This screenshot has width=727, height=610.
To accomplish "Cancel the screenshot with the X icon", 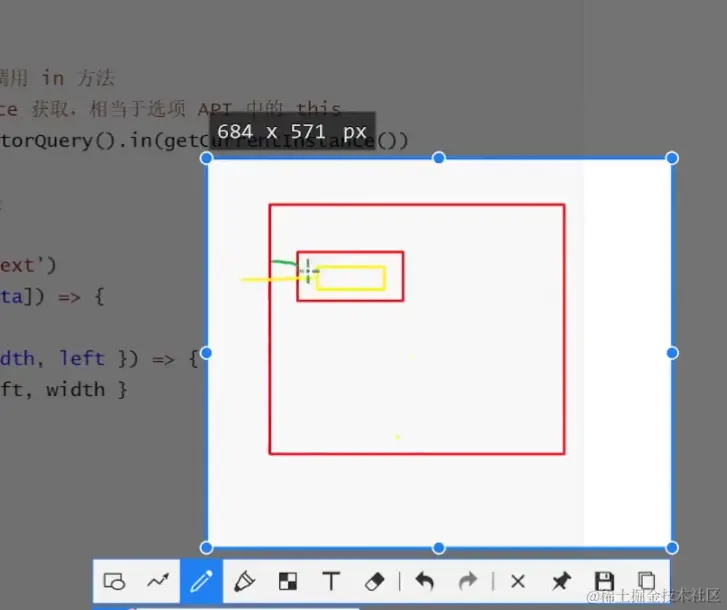I will tap(518, 581).
